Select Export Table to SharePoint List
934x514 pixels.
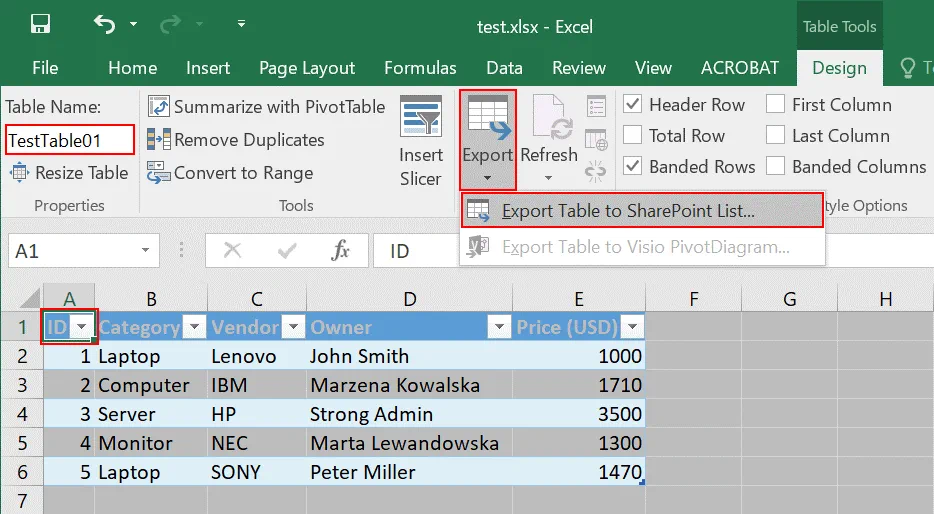[627, 211]
